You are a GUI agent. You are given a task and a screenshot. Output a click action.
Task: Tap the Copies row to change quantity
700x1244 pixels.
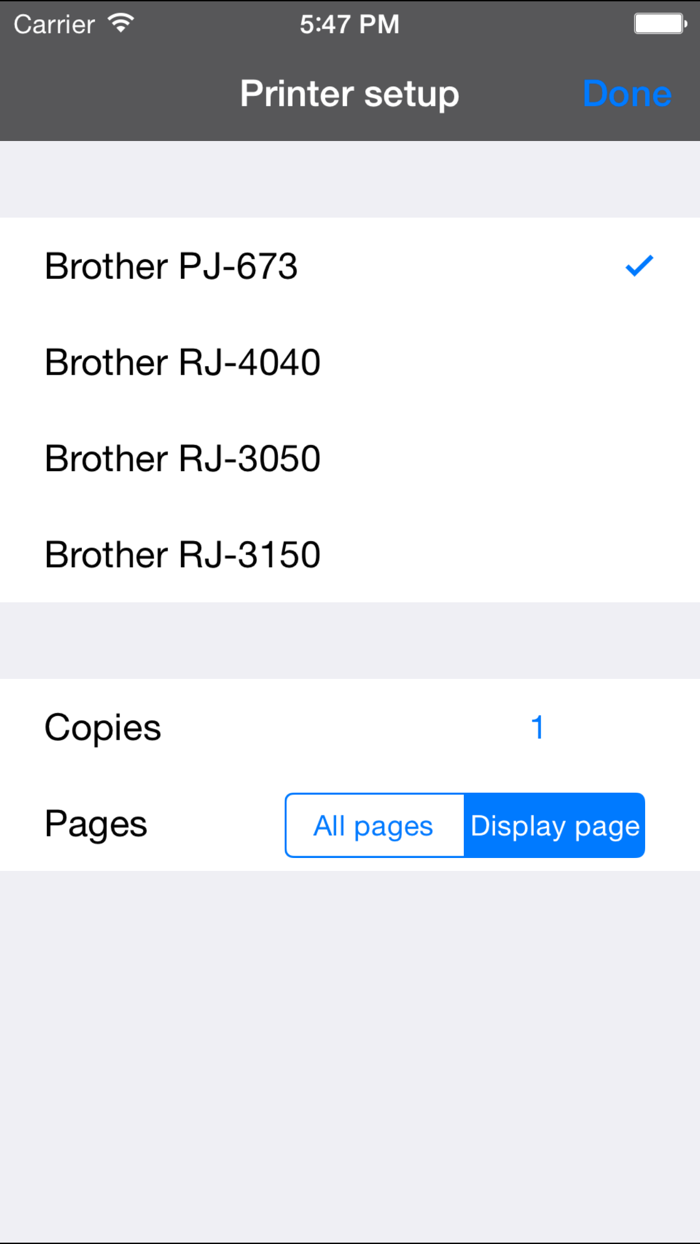[x=102, y=727]
